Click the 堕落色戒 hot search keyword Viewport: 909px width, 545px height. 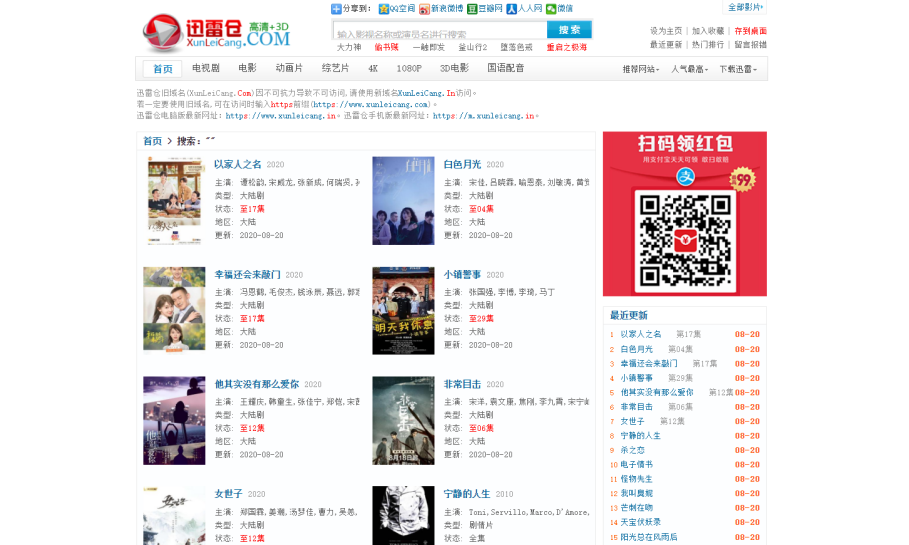[x=517, y=48]
